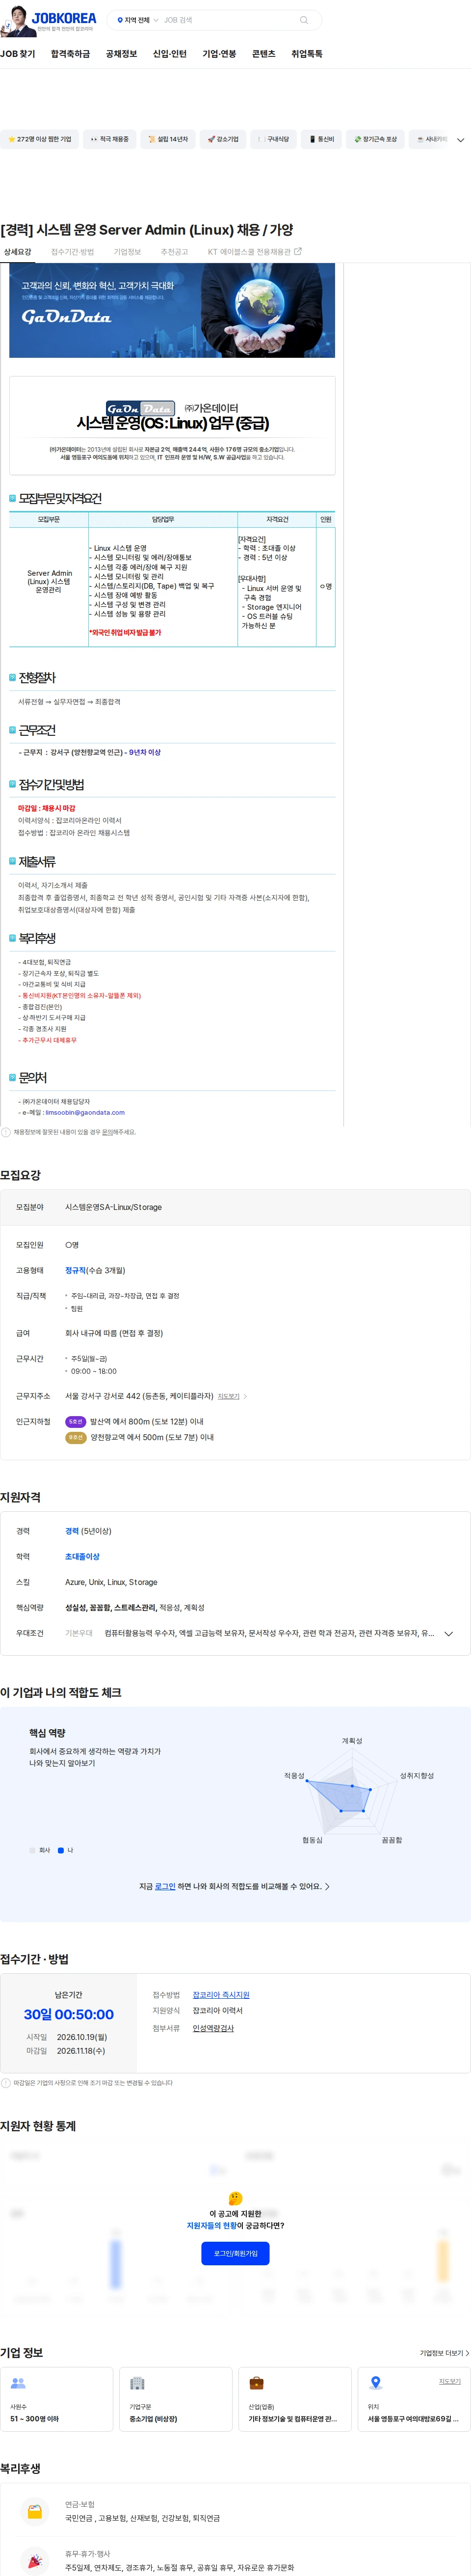The image size is (471, 2576).
Task: Select the 272명 이상 평한 기업 tag
Action: click(39, 139)
